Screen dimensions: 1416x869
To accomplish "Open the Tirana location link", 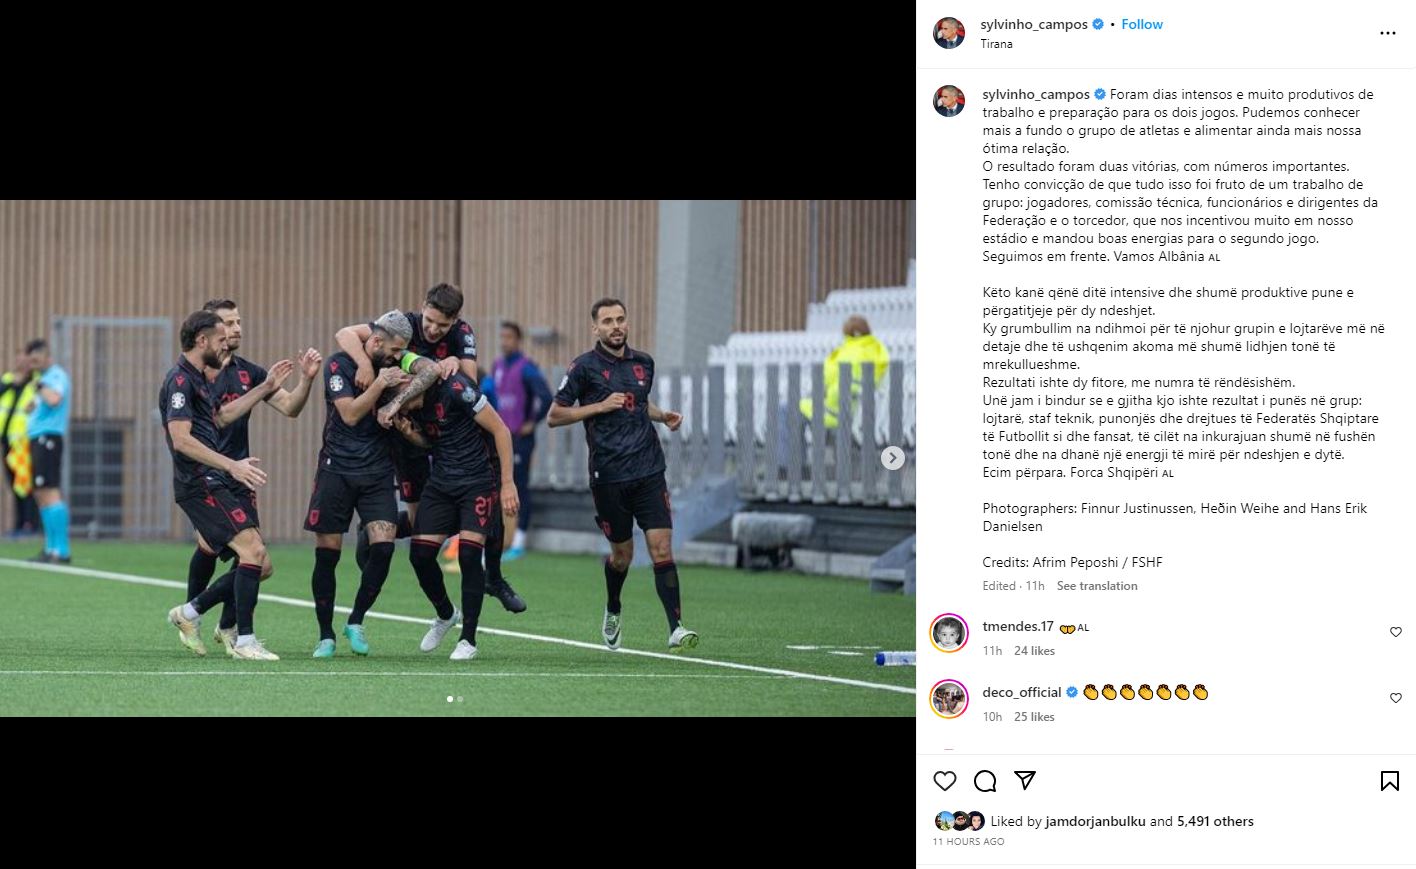I will (996, 44).
